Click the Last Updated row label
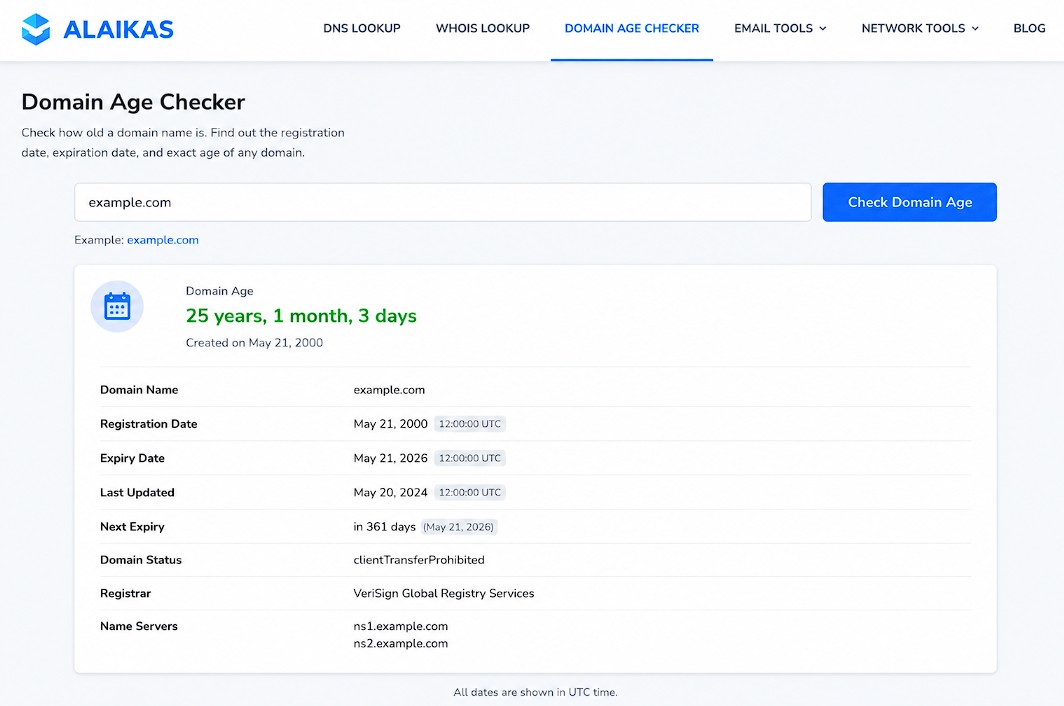 coord(137,493)
